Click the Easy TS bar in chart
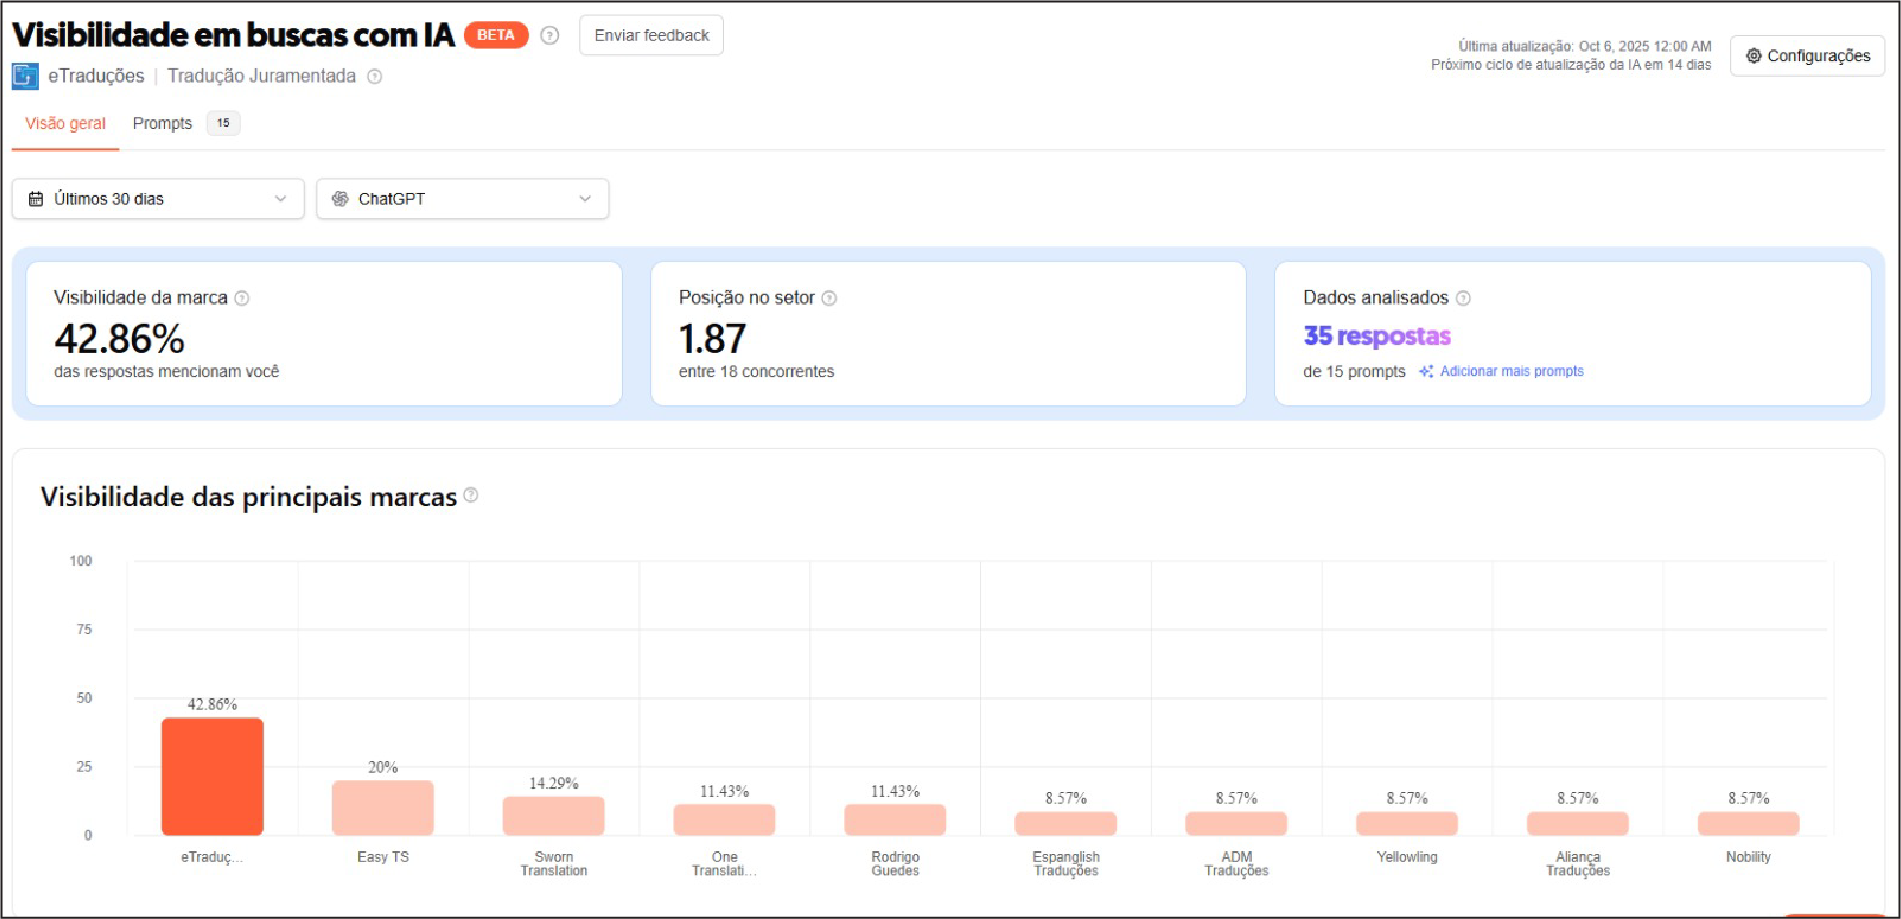1901x919 pixels. (x=383, y=807)
